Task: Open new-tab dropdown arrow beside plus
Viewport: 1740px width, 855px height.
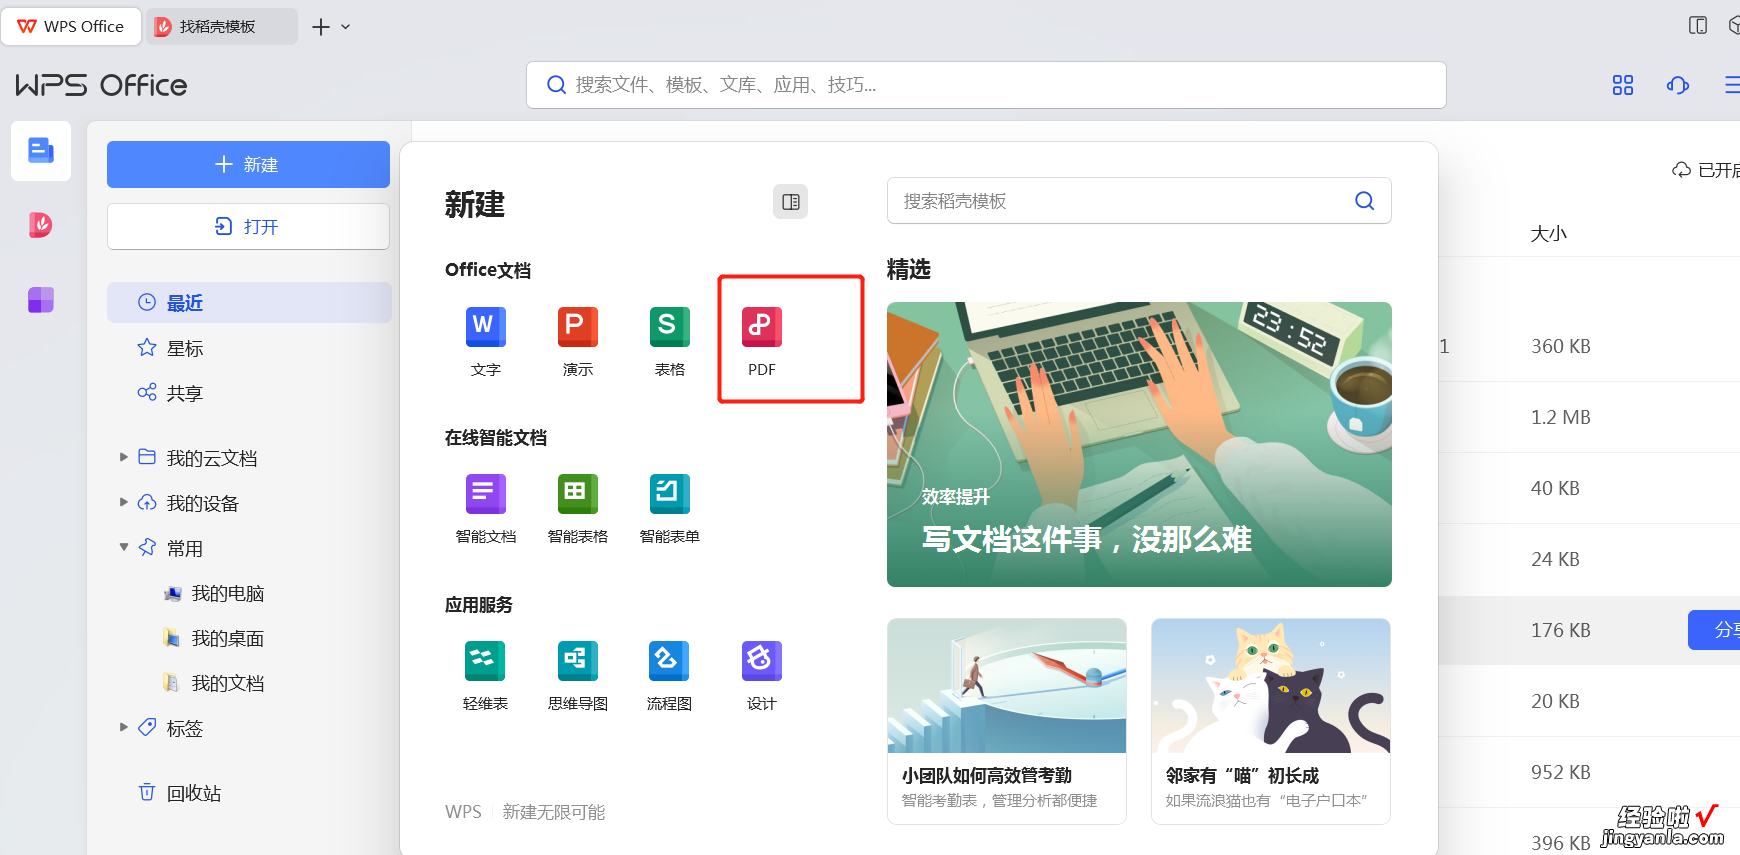Action: [x=346, y=27]
